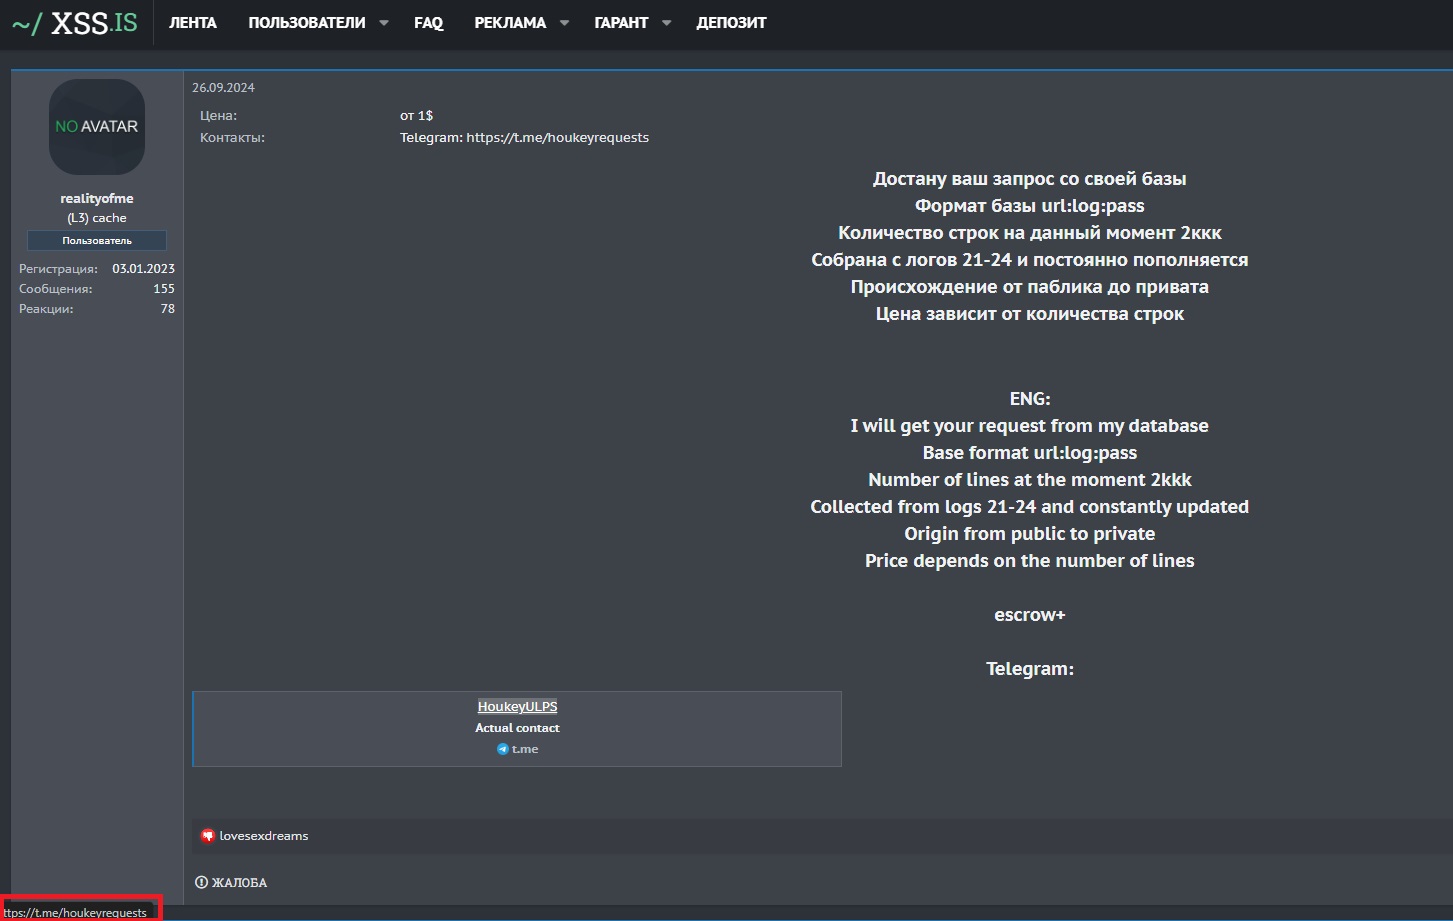Click the "Цена:" field label

point(218,116)
